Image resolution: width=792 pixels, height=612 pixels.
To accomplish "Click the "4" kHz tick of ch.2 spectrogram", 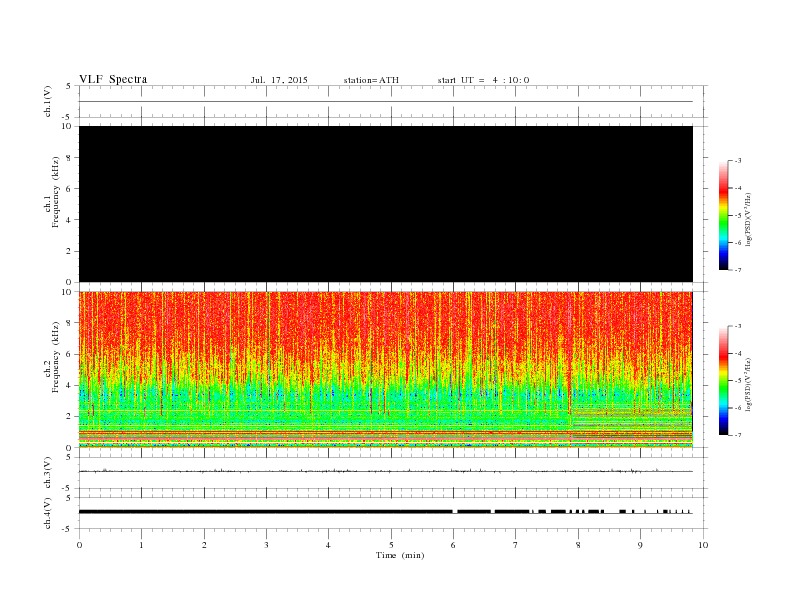I will (x=69, y=385).
